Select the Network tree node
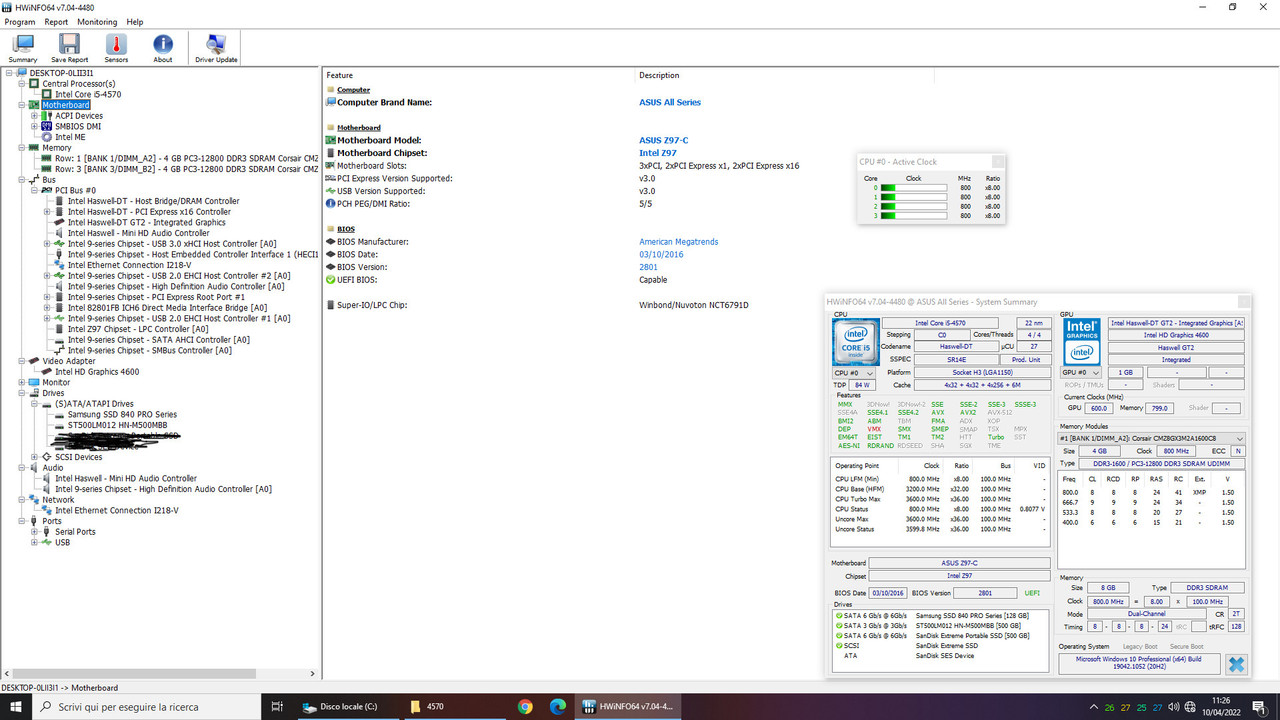Viewport: 1280px width, 720px height. click(58, 500)
